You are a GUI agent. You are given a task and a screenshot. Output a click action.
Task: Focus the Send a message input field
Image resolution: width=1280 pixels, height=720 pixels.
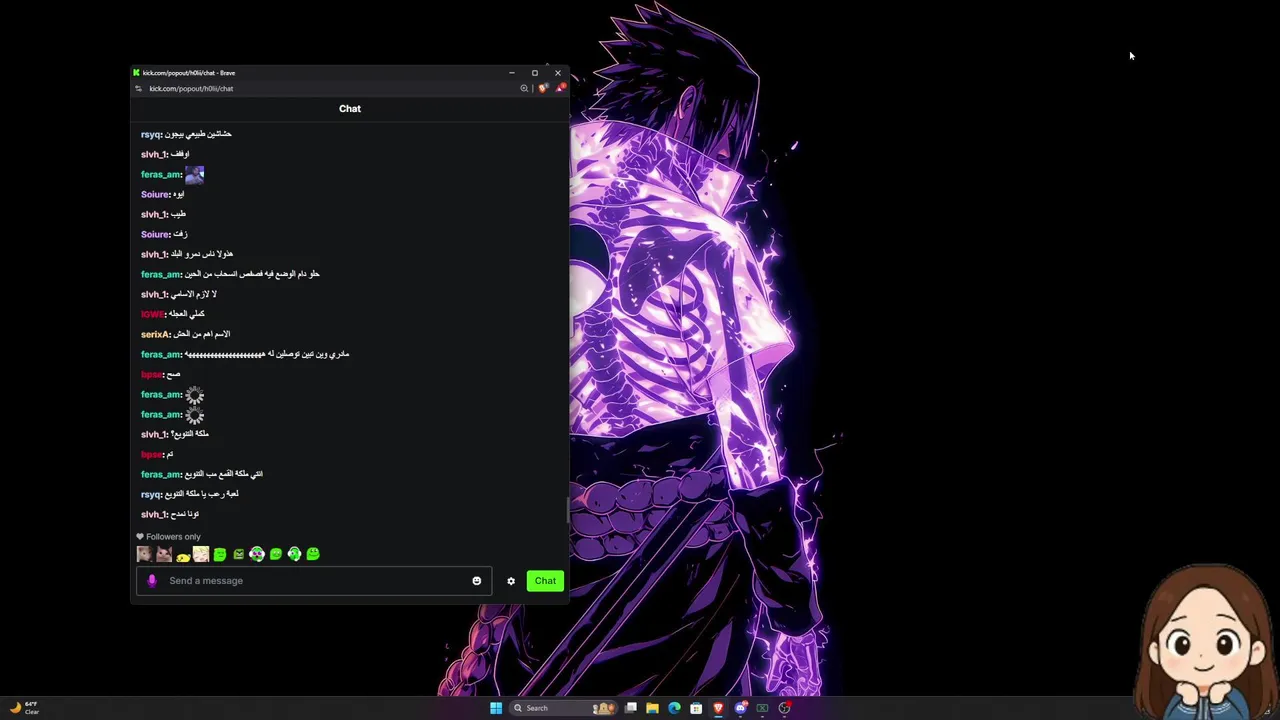[314, 581]
